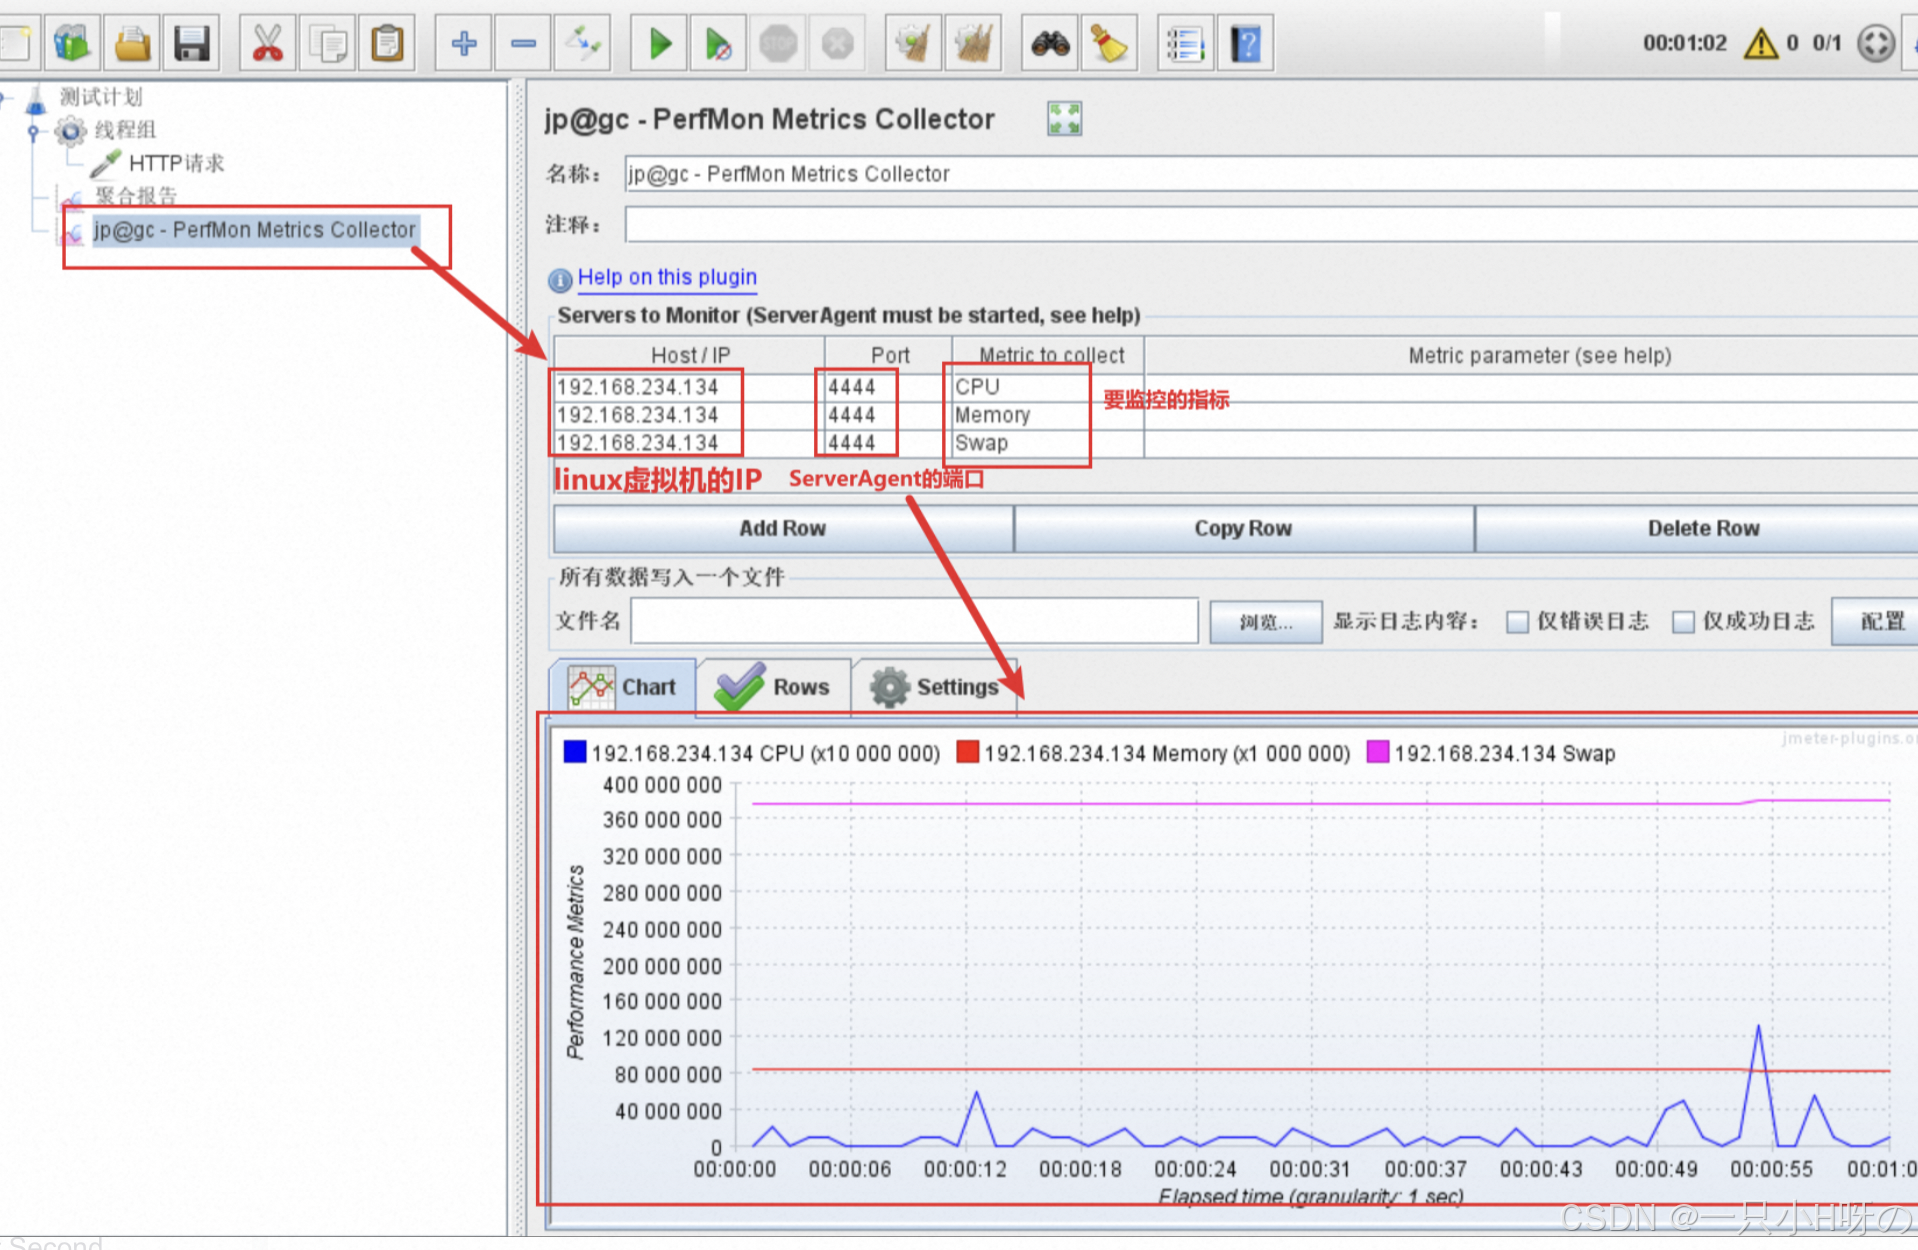Viewport: 1918px width, 1250px height.
Task: Click the Open file folder icon
Action: [132, 43]
